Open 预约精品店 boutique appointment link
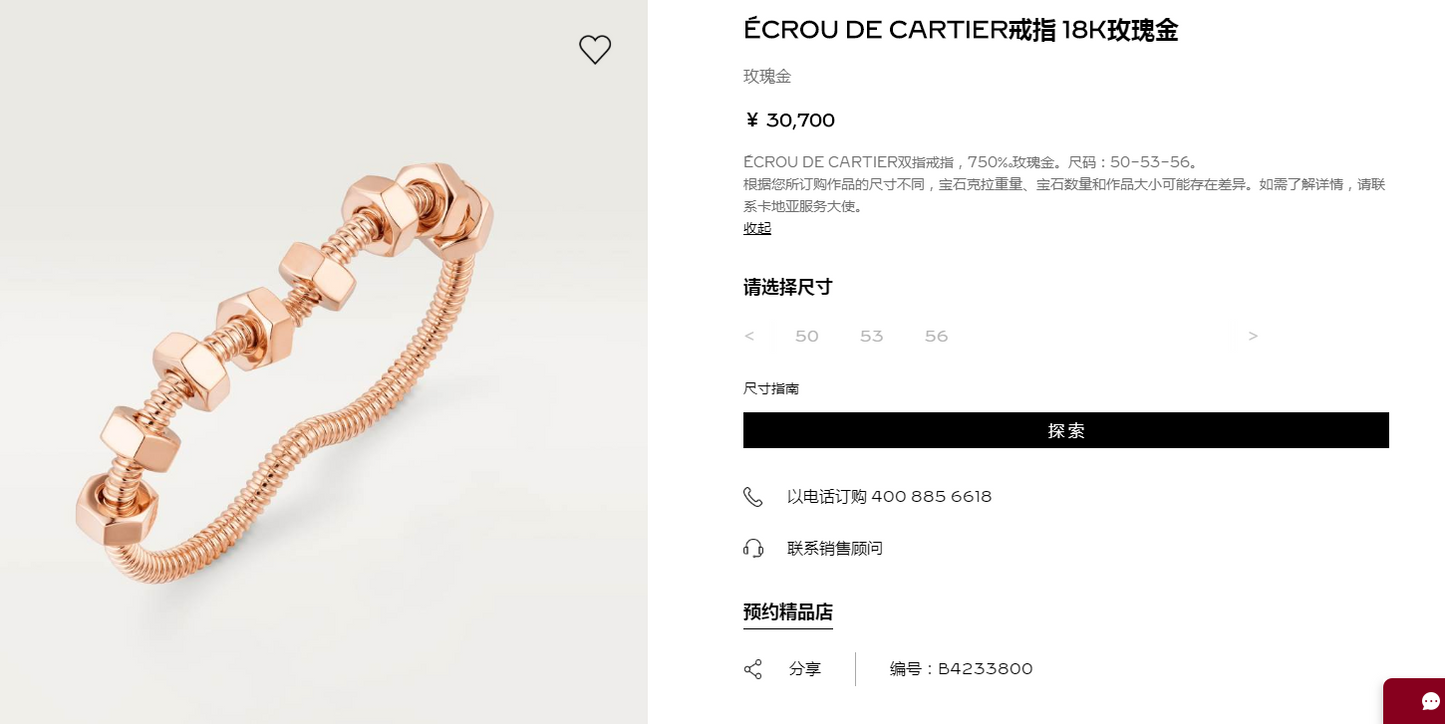Screen dimensions: 1445x724 tap(788, 612)
